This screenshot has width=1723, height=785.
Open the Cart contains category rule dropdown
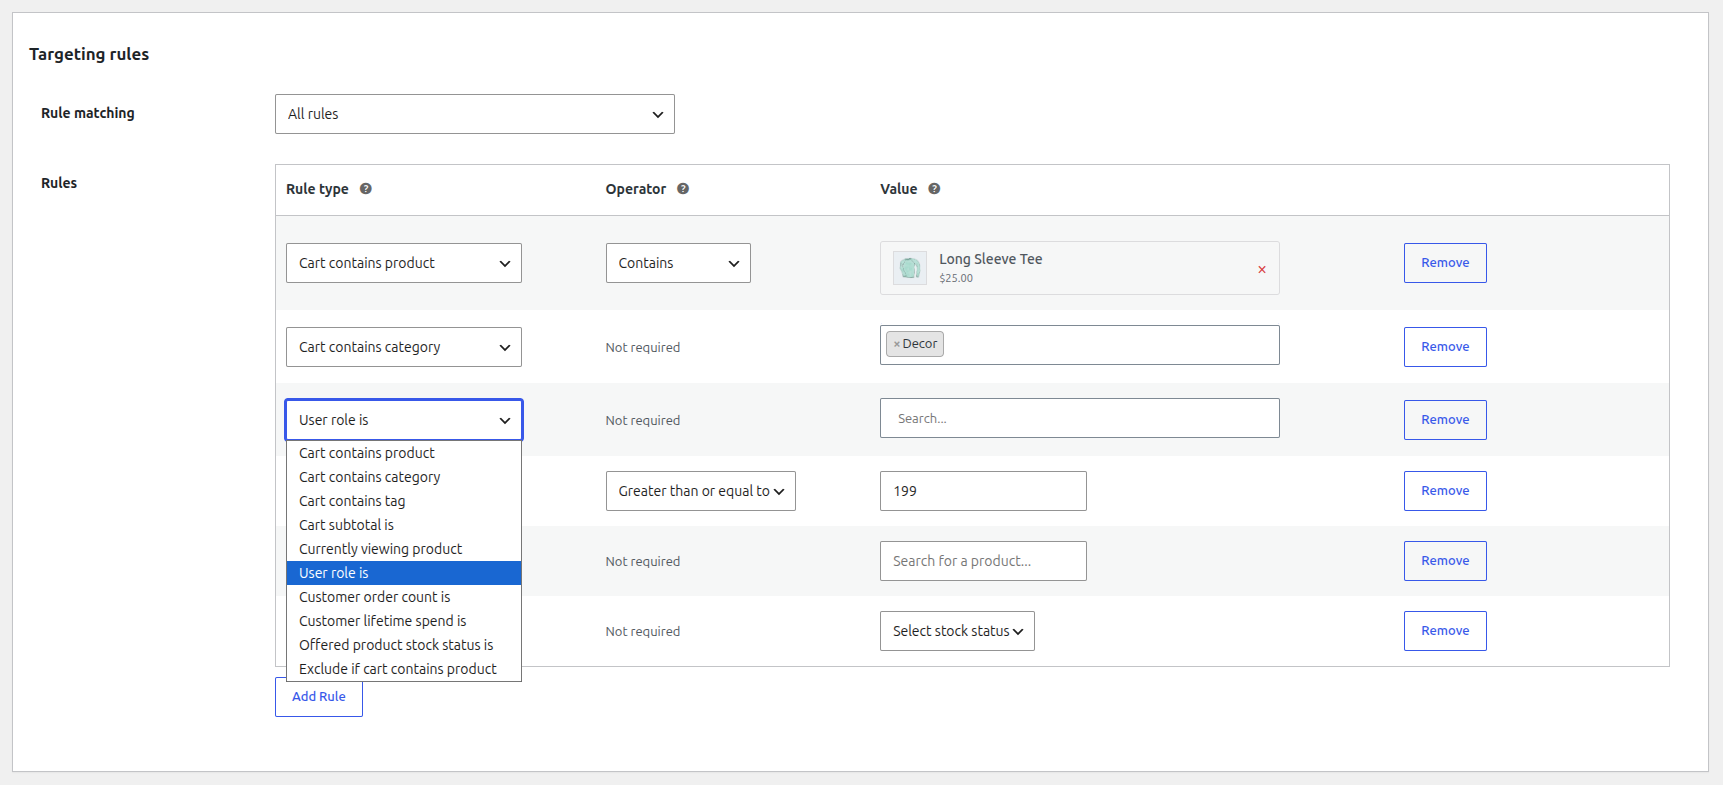point(404,347)
